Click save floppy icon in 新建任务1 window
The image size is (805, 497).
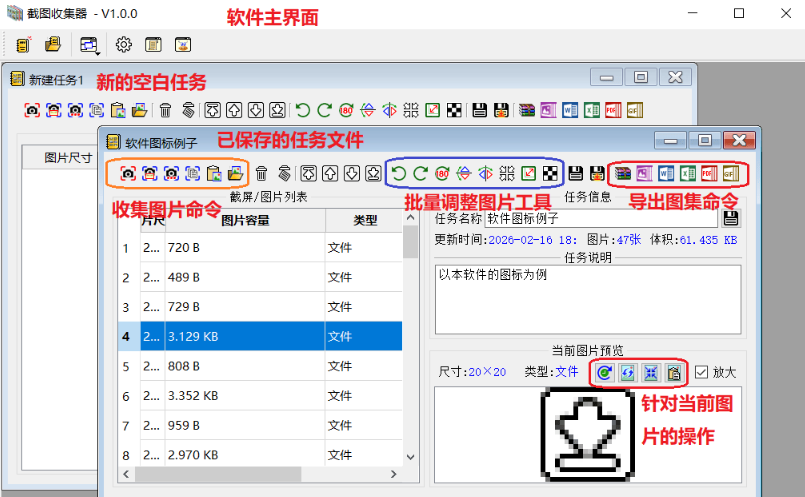click(x=480, y=110)
